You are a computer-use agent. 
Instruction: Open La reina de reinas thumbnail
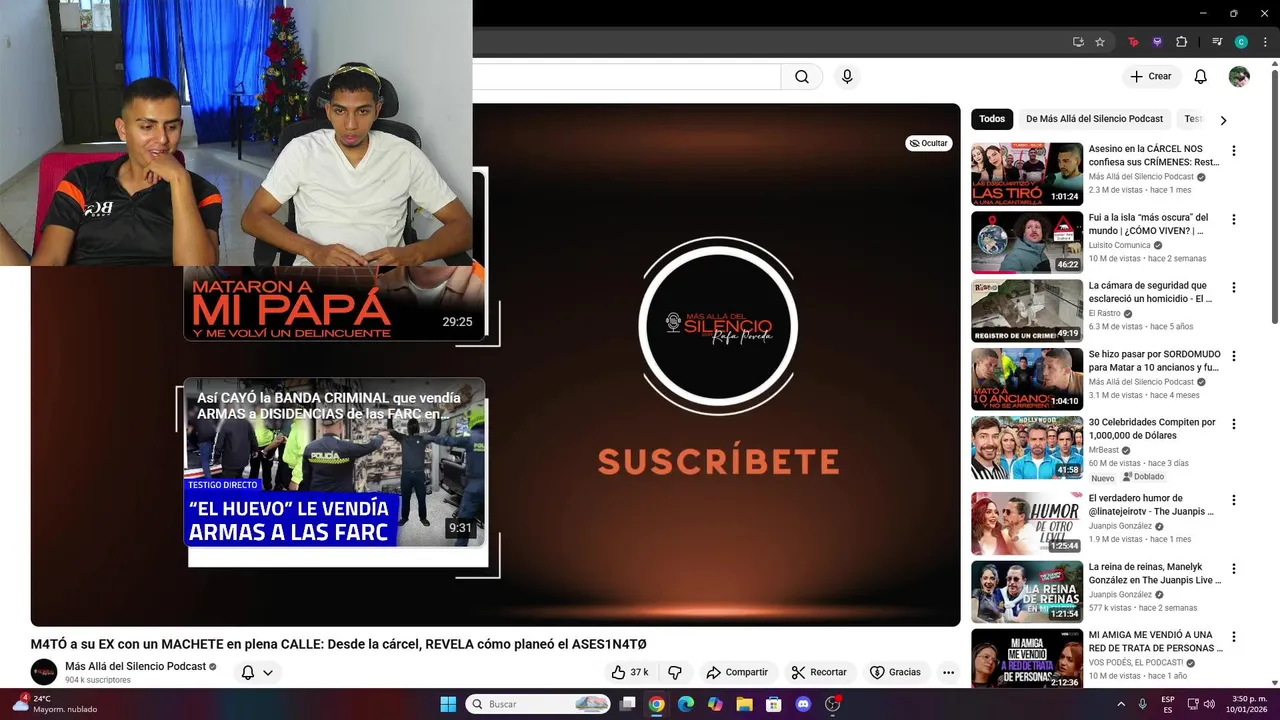[1027, 591]
